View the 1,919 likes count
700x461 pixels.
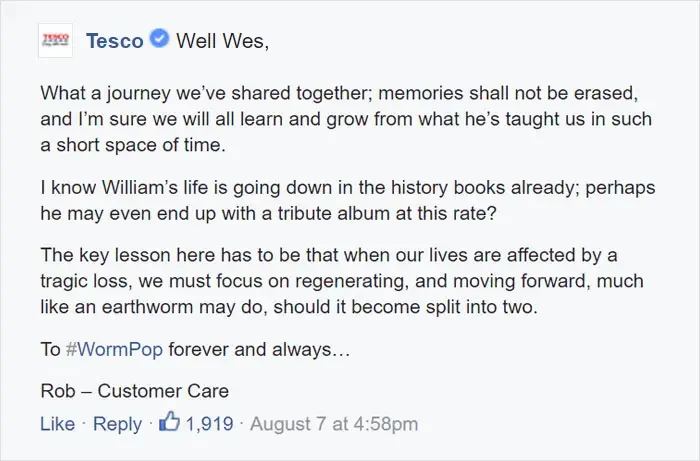[209, 424]
